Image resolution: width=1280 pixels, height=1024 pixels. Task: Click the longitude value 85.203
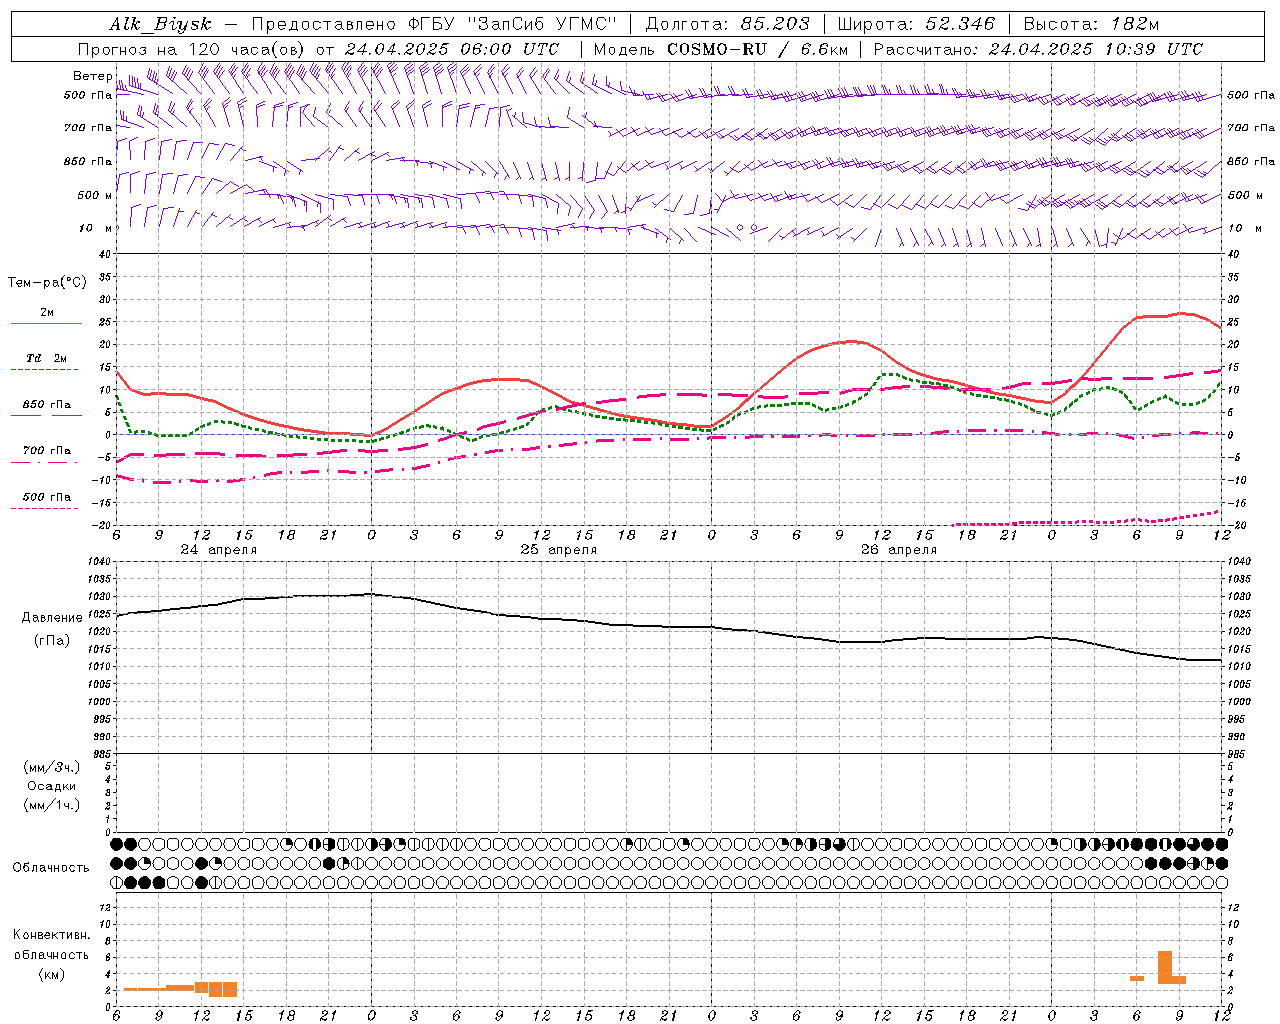[x=775, y=24]
